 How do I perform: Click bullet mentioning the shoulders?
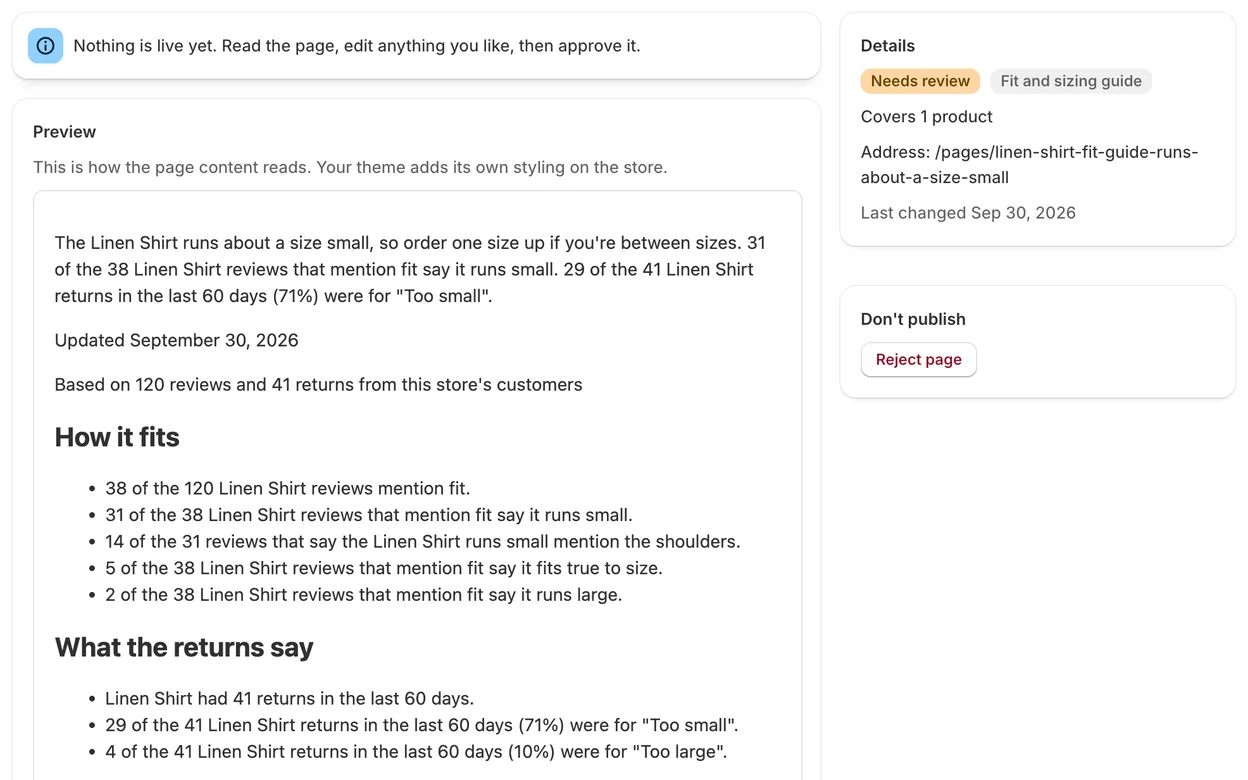(x=422, y=542)
